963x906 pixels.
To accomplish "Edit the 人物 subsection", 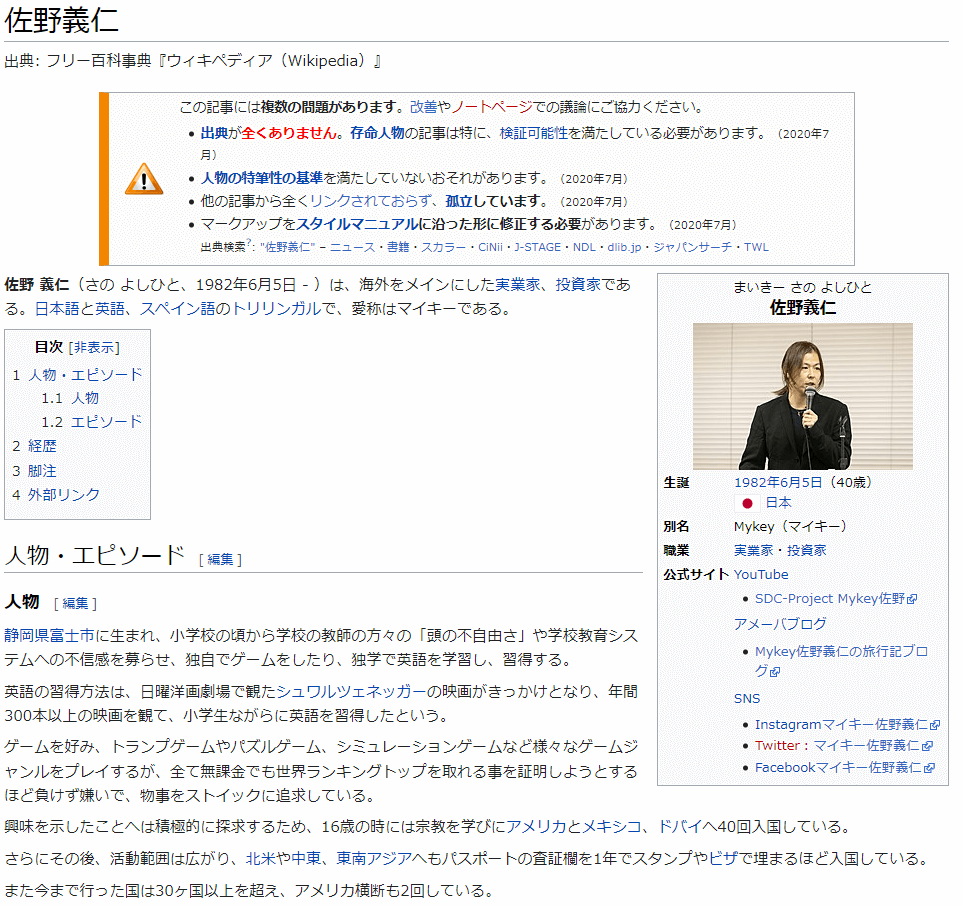I will (75, 603).
